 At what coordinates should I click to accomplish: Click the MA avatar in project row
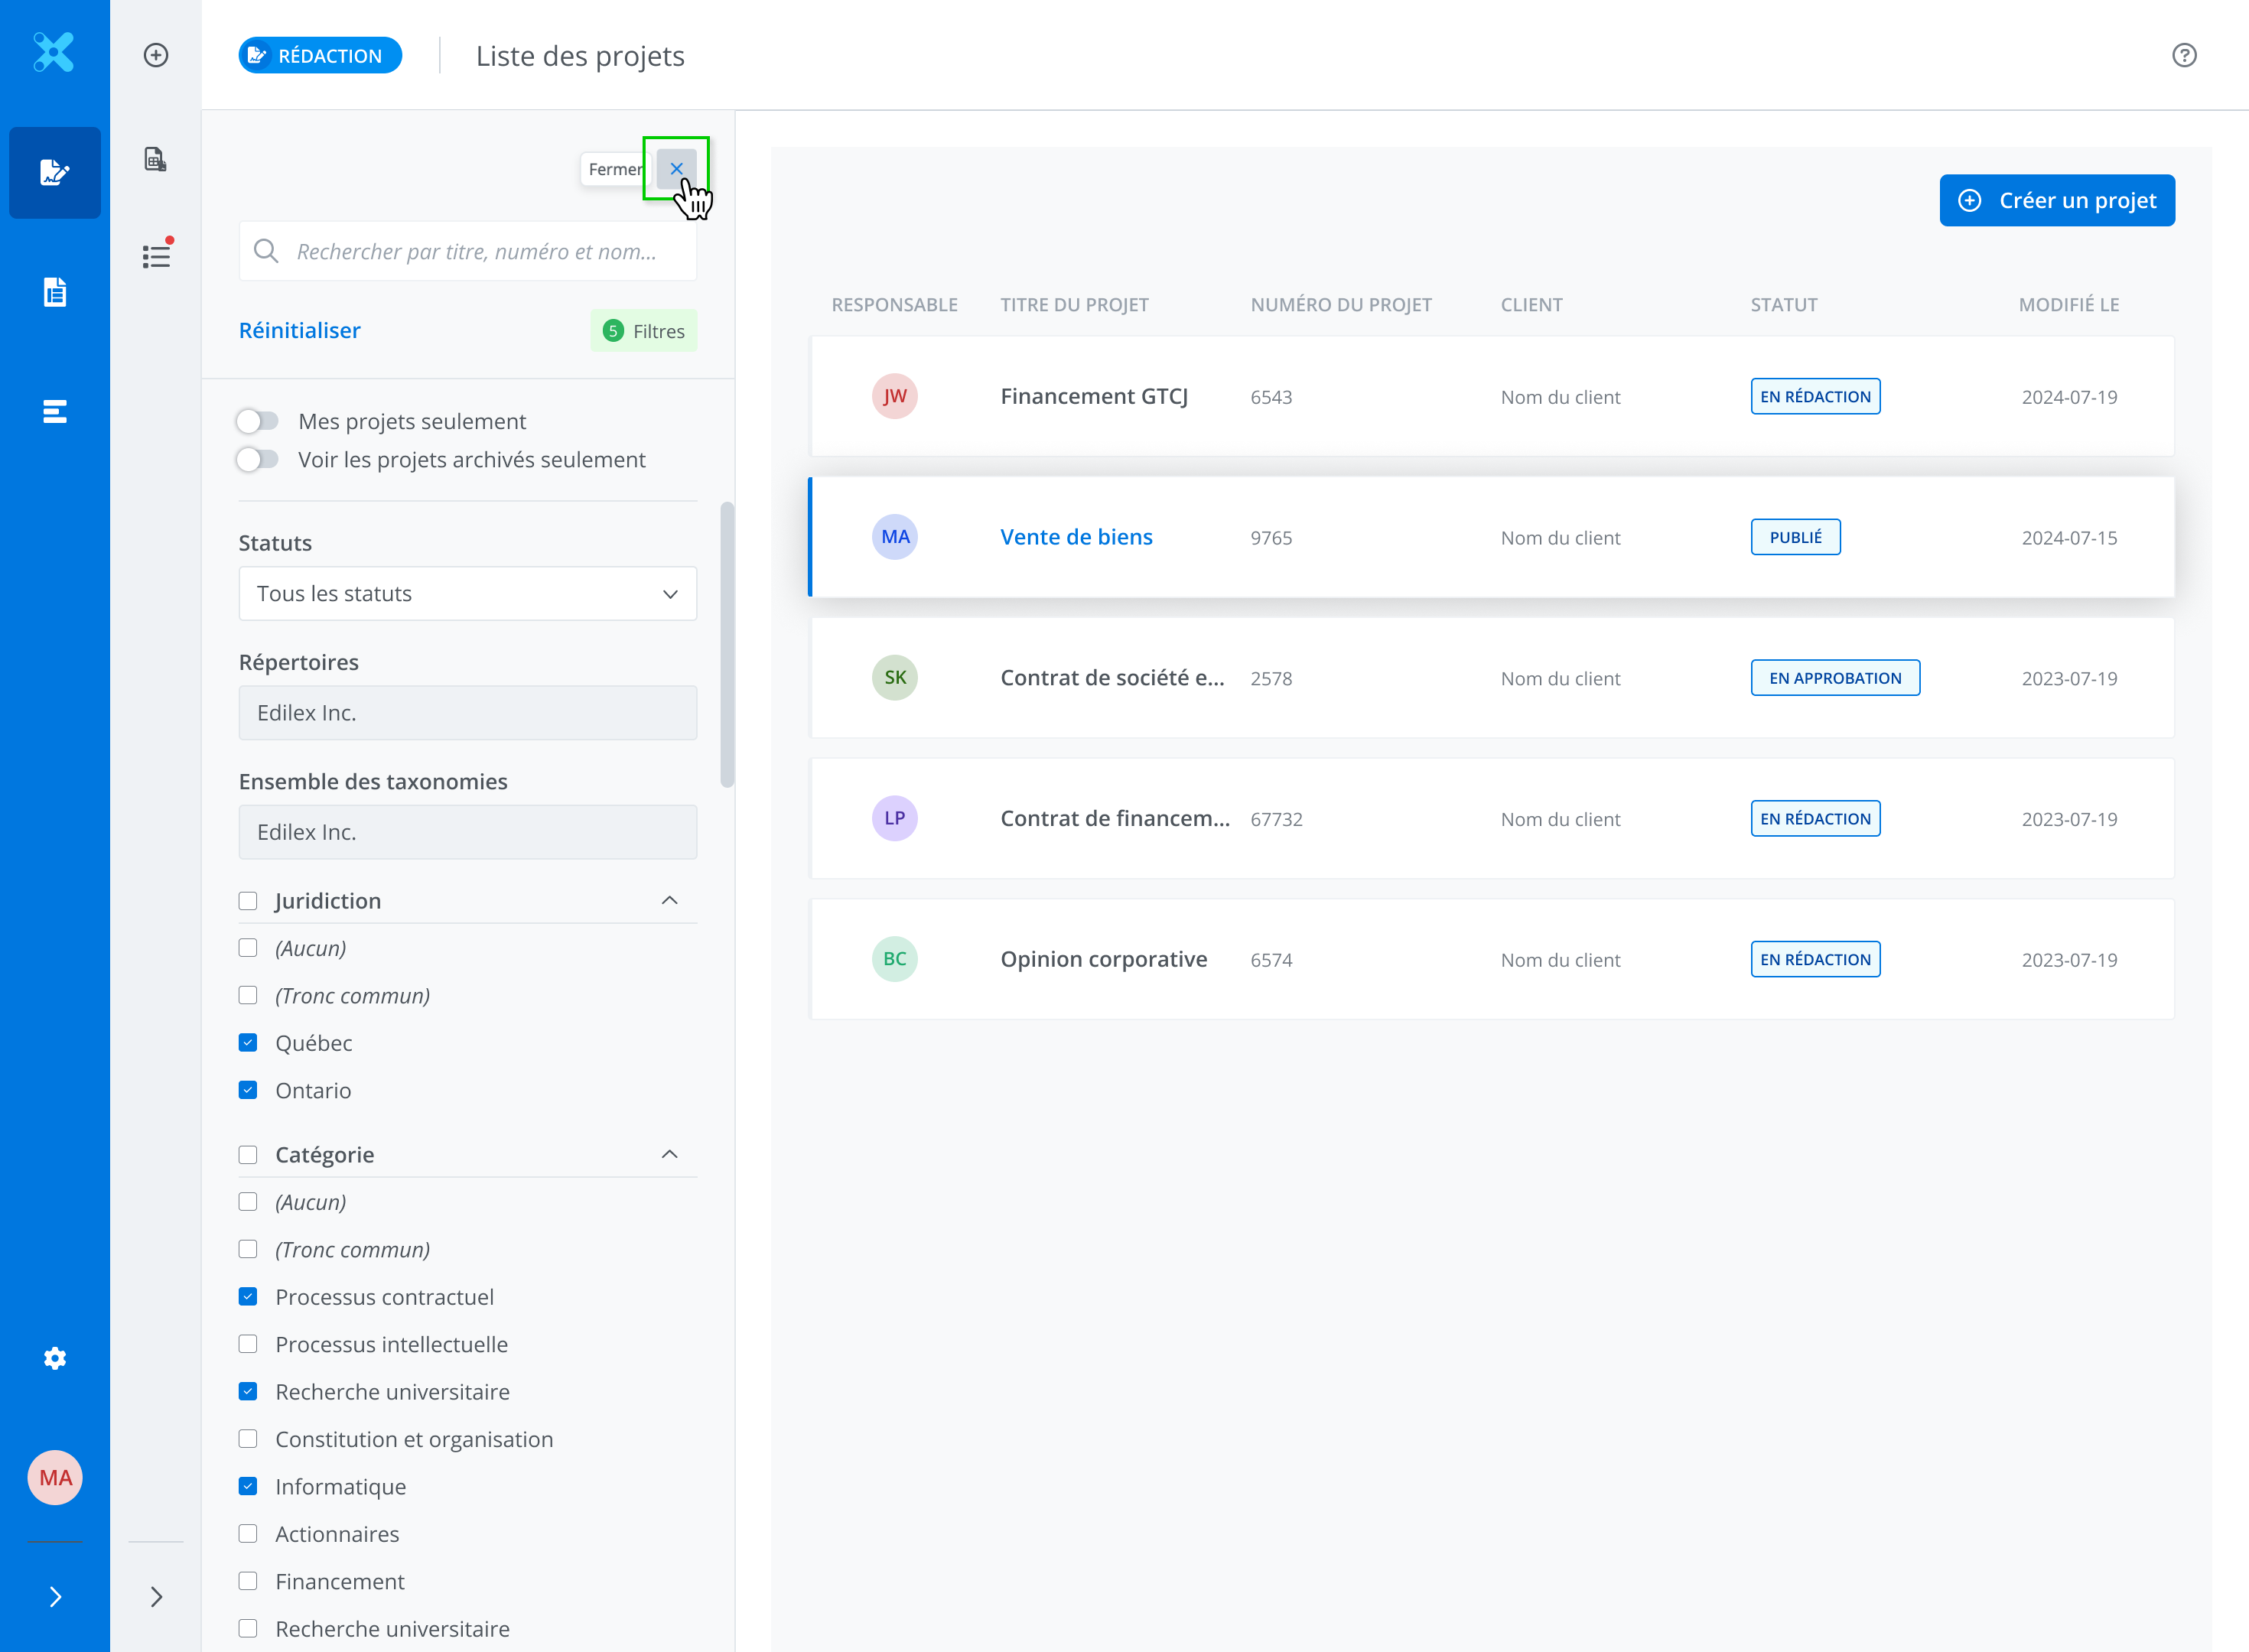(895, 537)
